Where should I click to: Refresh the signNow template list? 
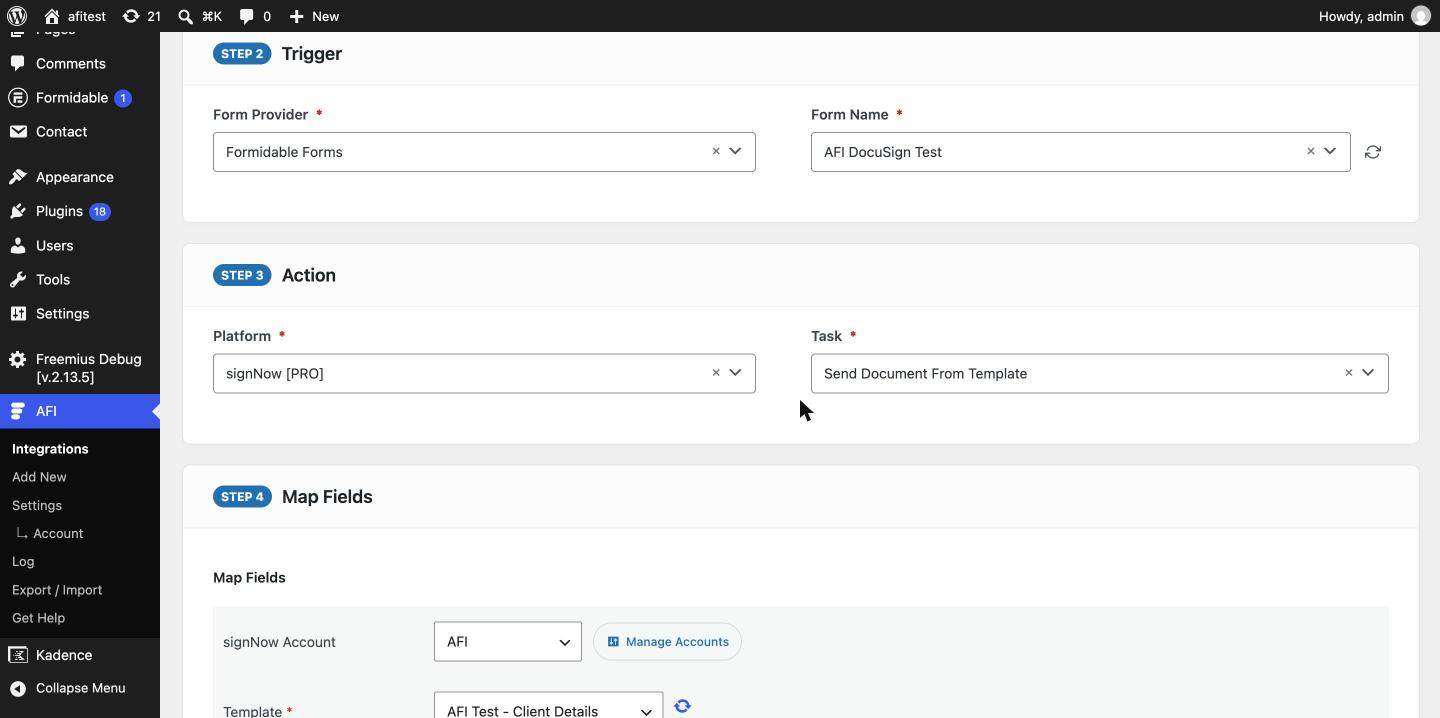(683, 706)
